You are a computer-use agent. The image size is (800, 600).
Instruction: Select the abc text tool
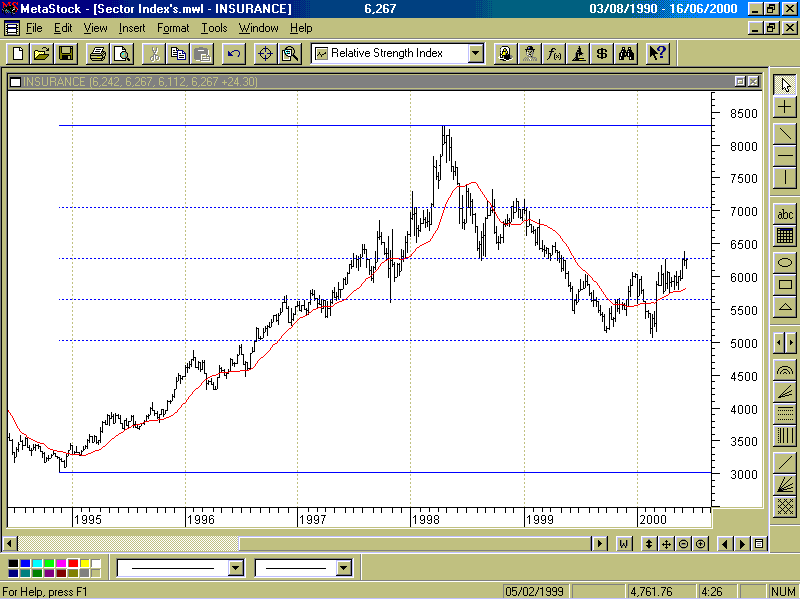(x=785, y=214)
